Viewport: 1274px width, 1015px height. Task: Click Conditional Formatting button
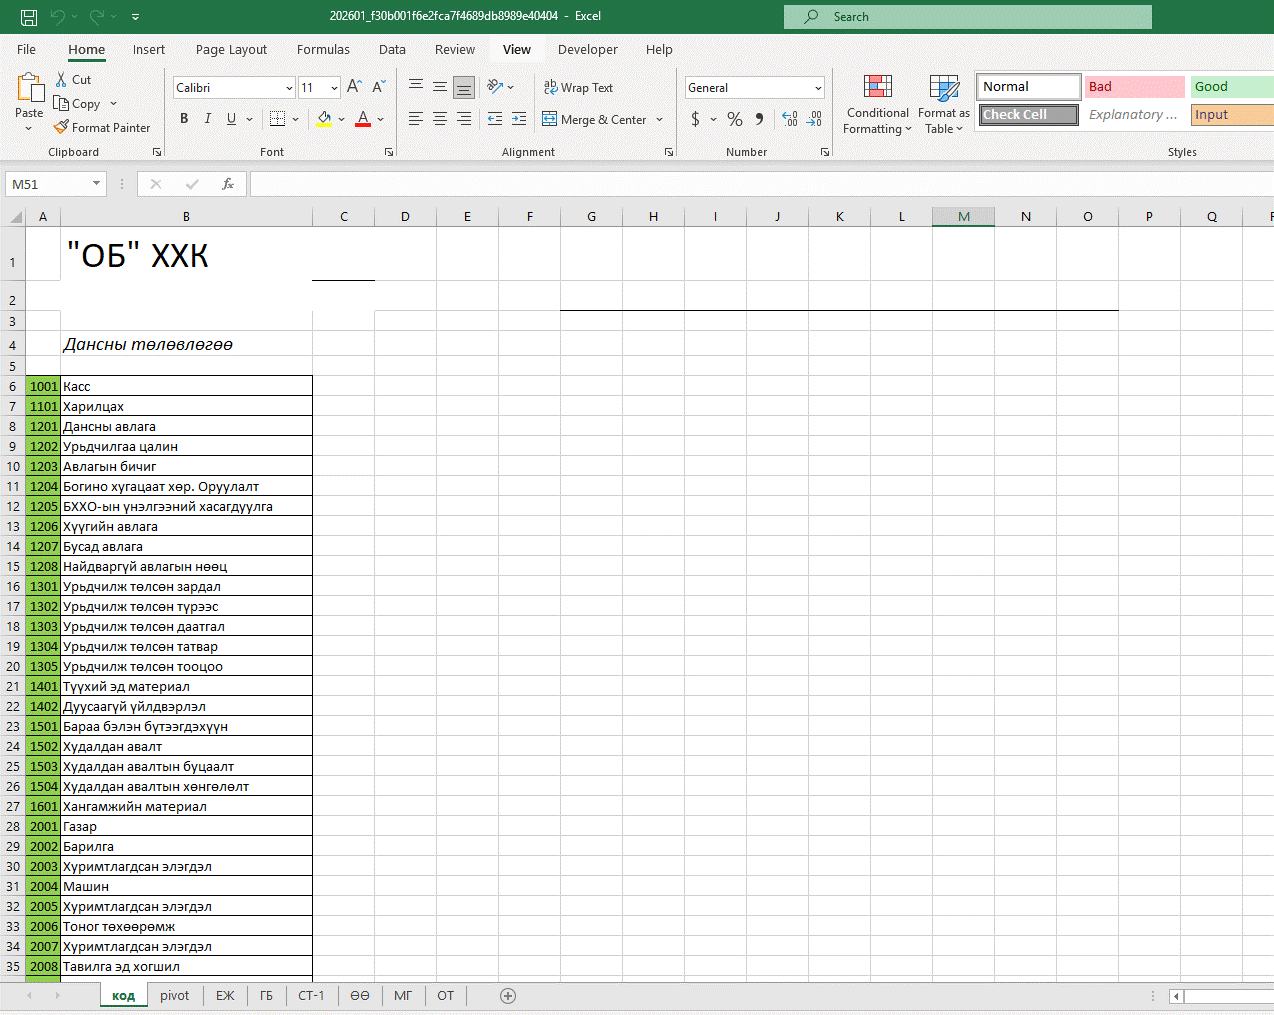tap(877, 104)
